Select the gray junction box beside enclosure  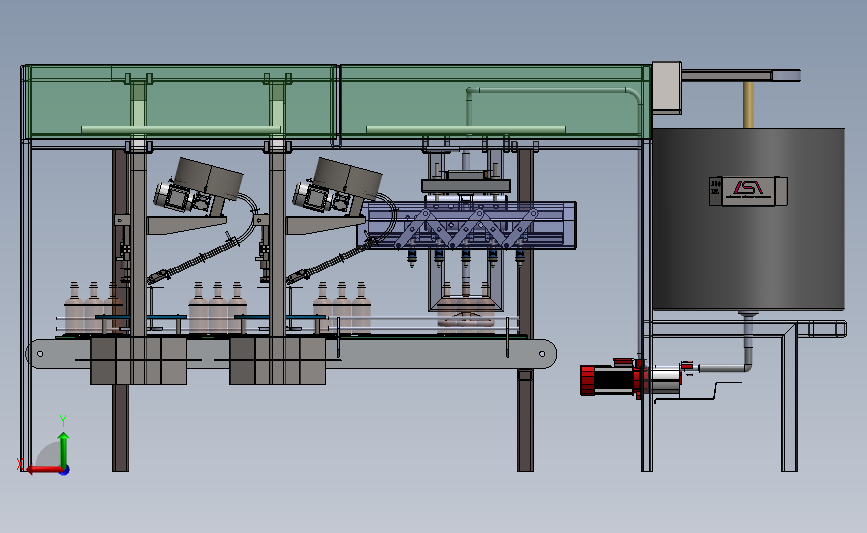pos(666,87)
